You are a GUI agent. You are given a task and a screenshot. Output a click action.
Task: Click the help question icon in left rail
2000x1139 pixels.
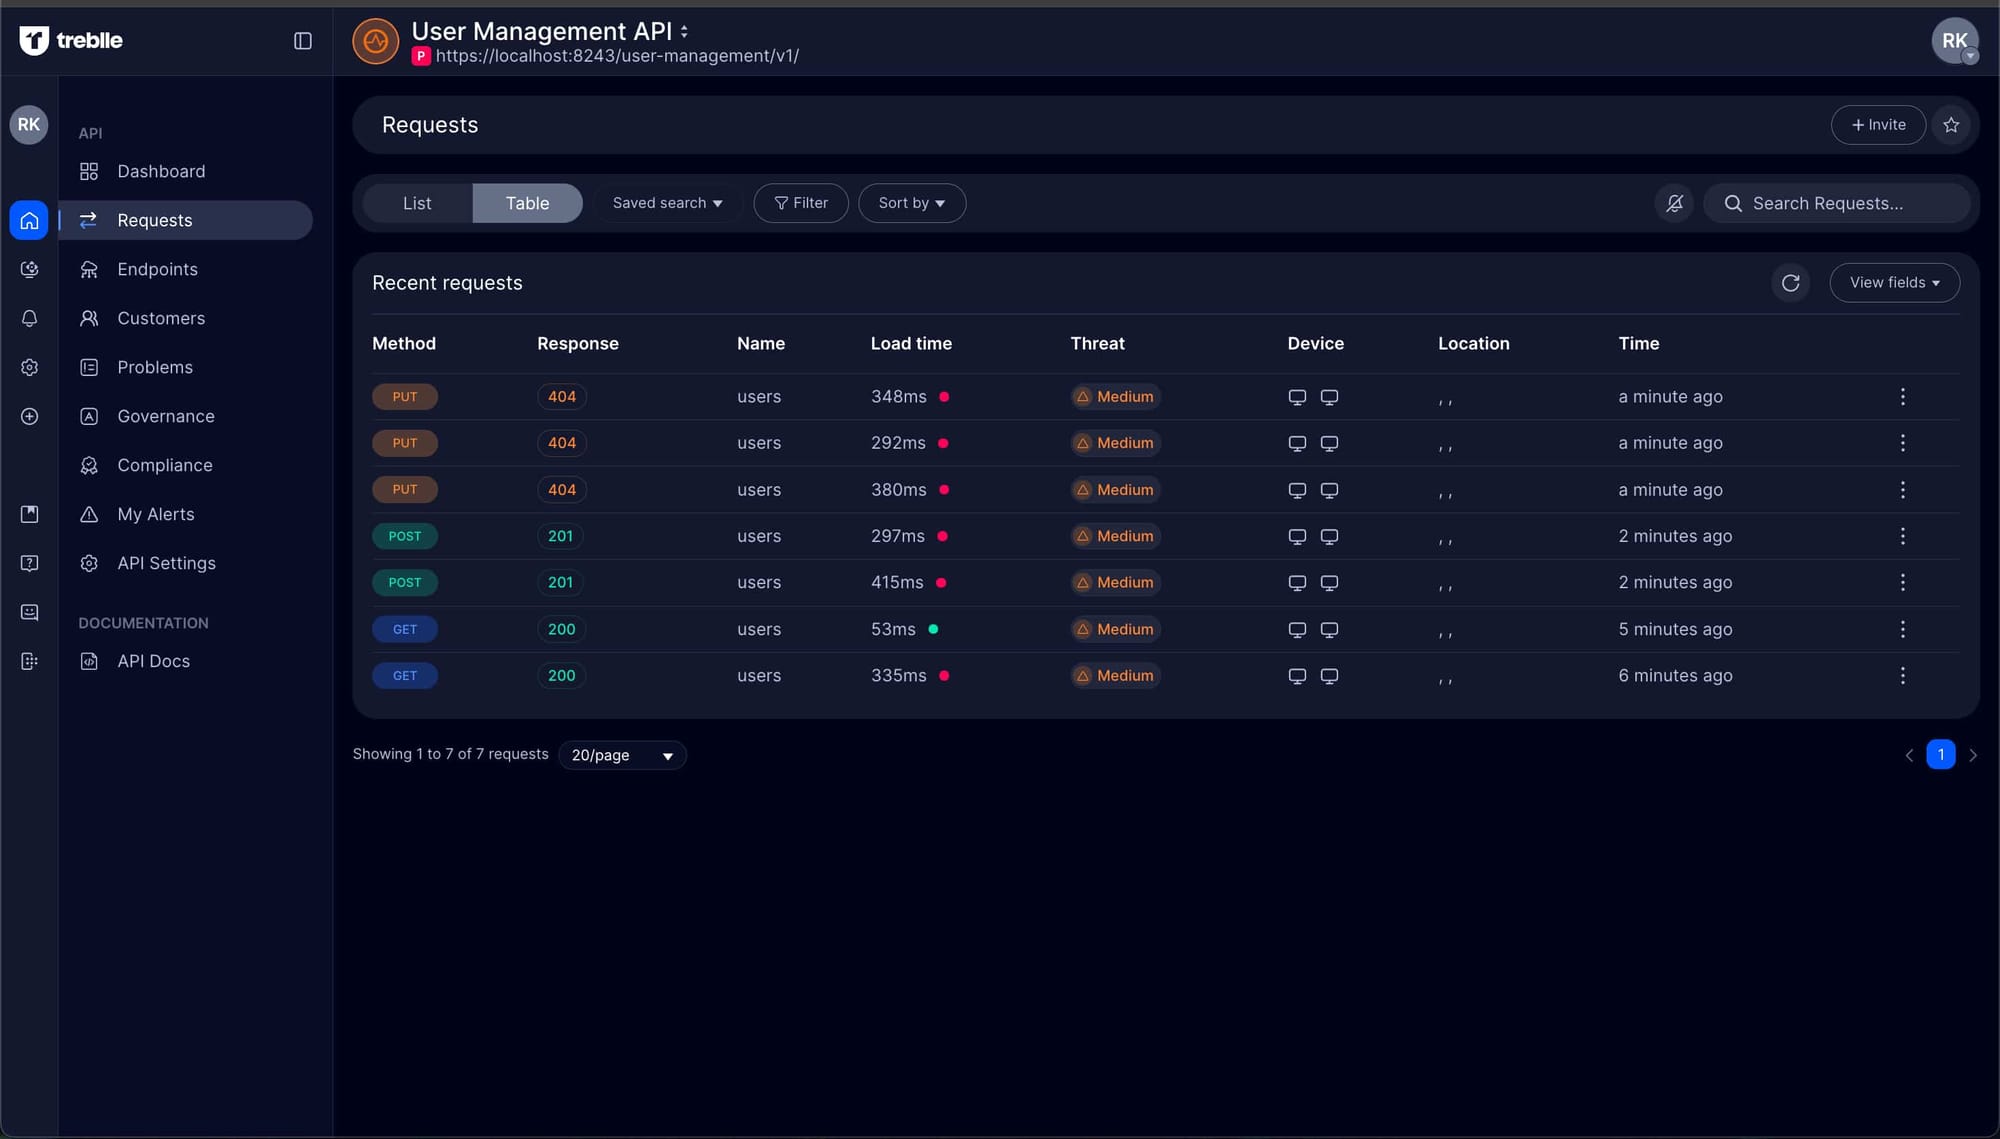[29, 563]
